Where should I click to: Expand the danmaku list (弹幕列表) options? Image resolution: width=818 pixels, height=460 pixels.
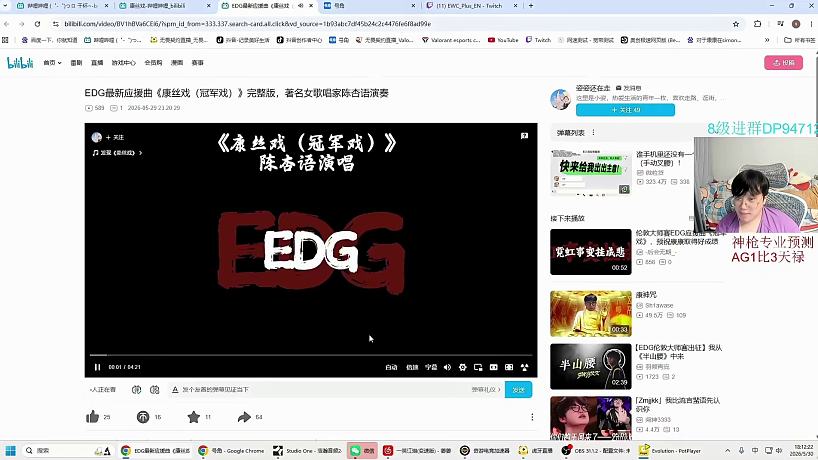[x=593, y=132]
